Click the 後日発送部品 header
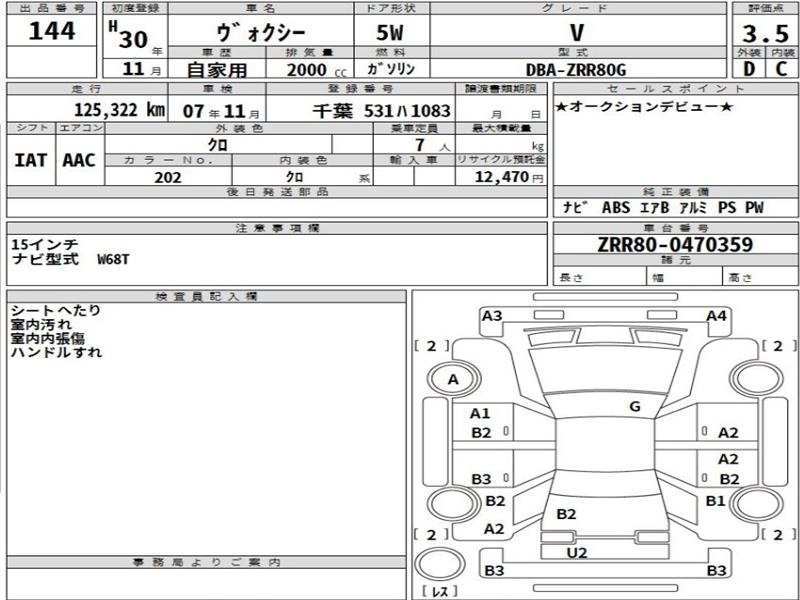This screenshot has height=600, width=800. point(277,192)
